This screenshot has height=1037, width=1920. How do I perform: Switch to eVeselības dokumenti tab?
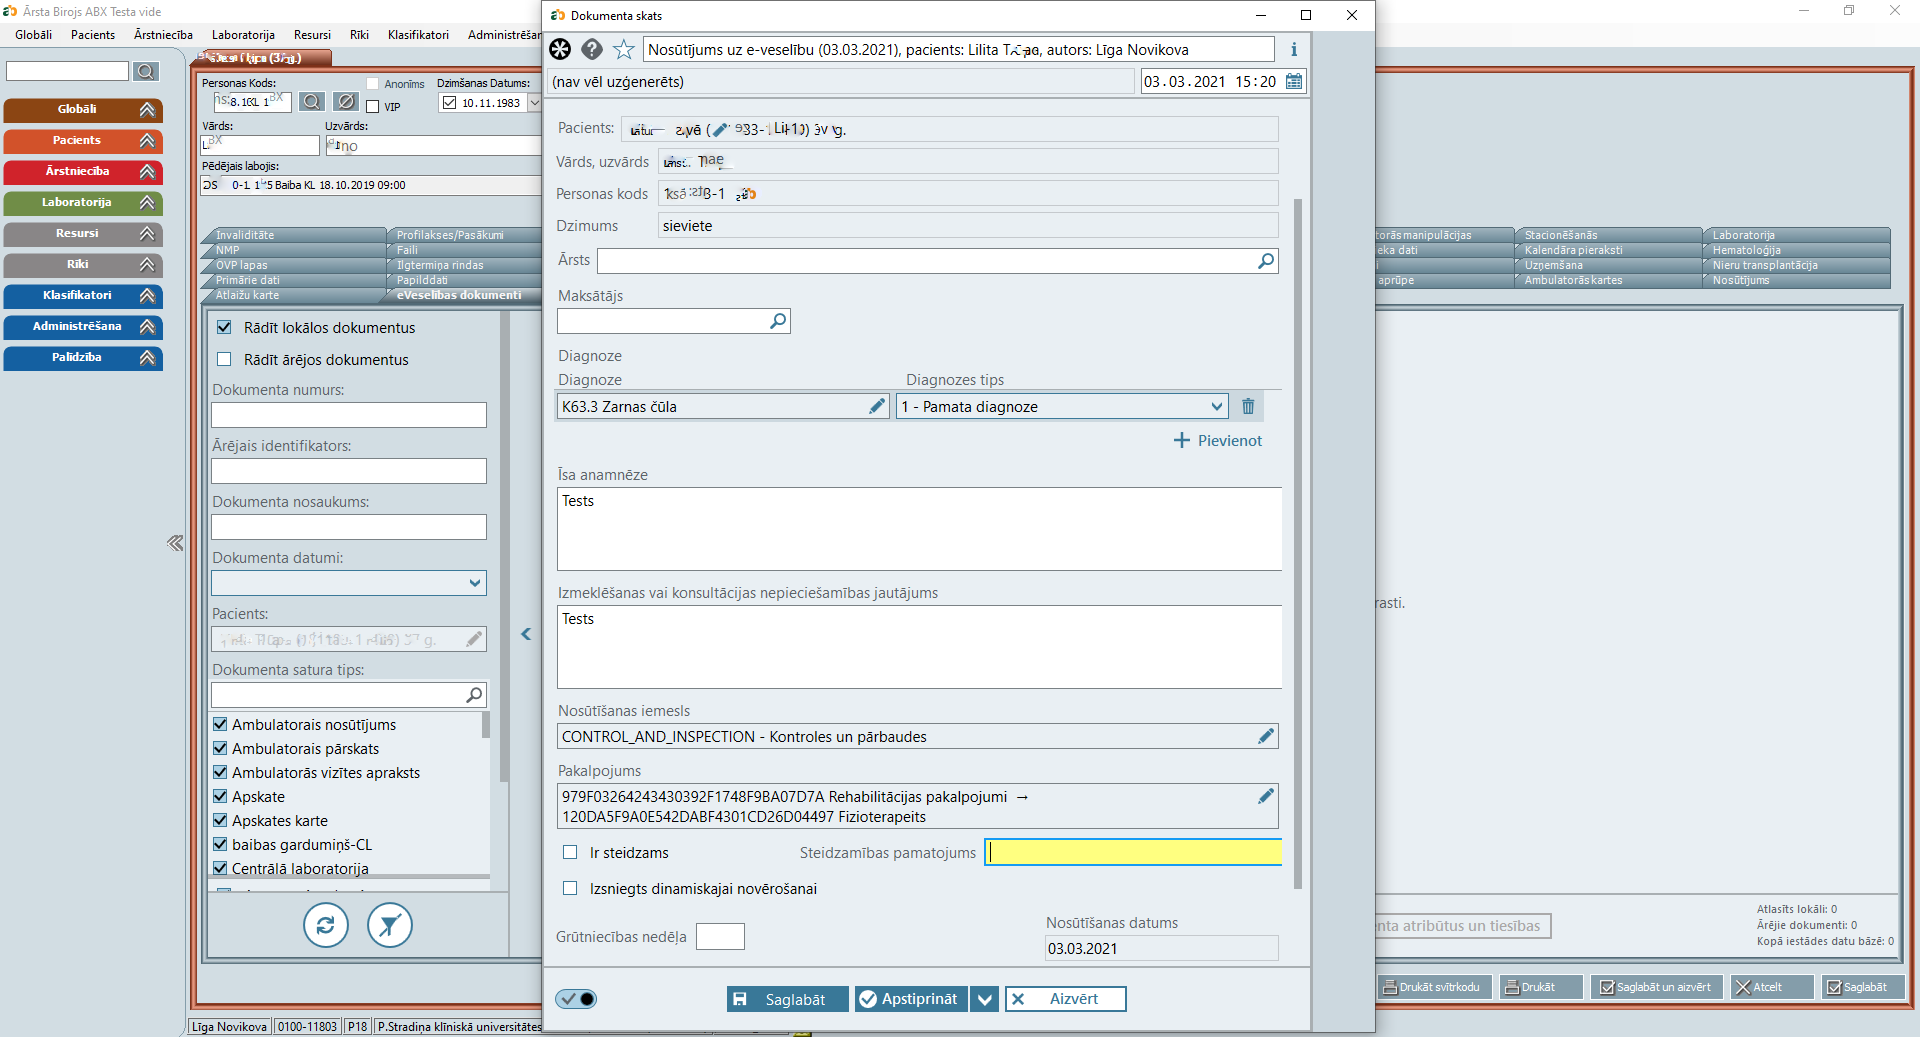coord(459,295)
